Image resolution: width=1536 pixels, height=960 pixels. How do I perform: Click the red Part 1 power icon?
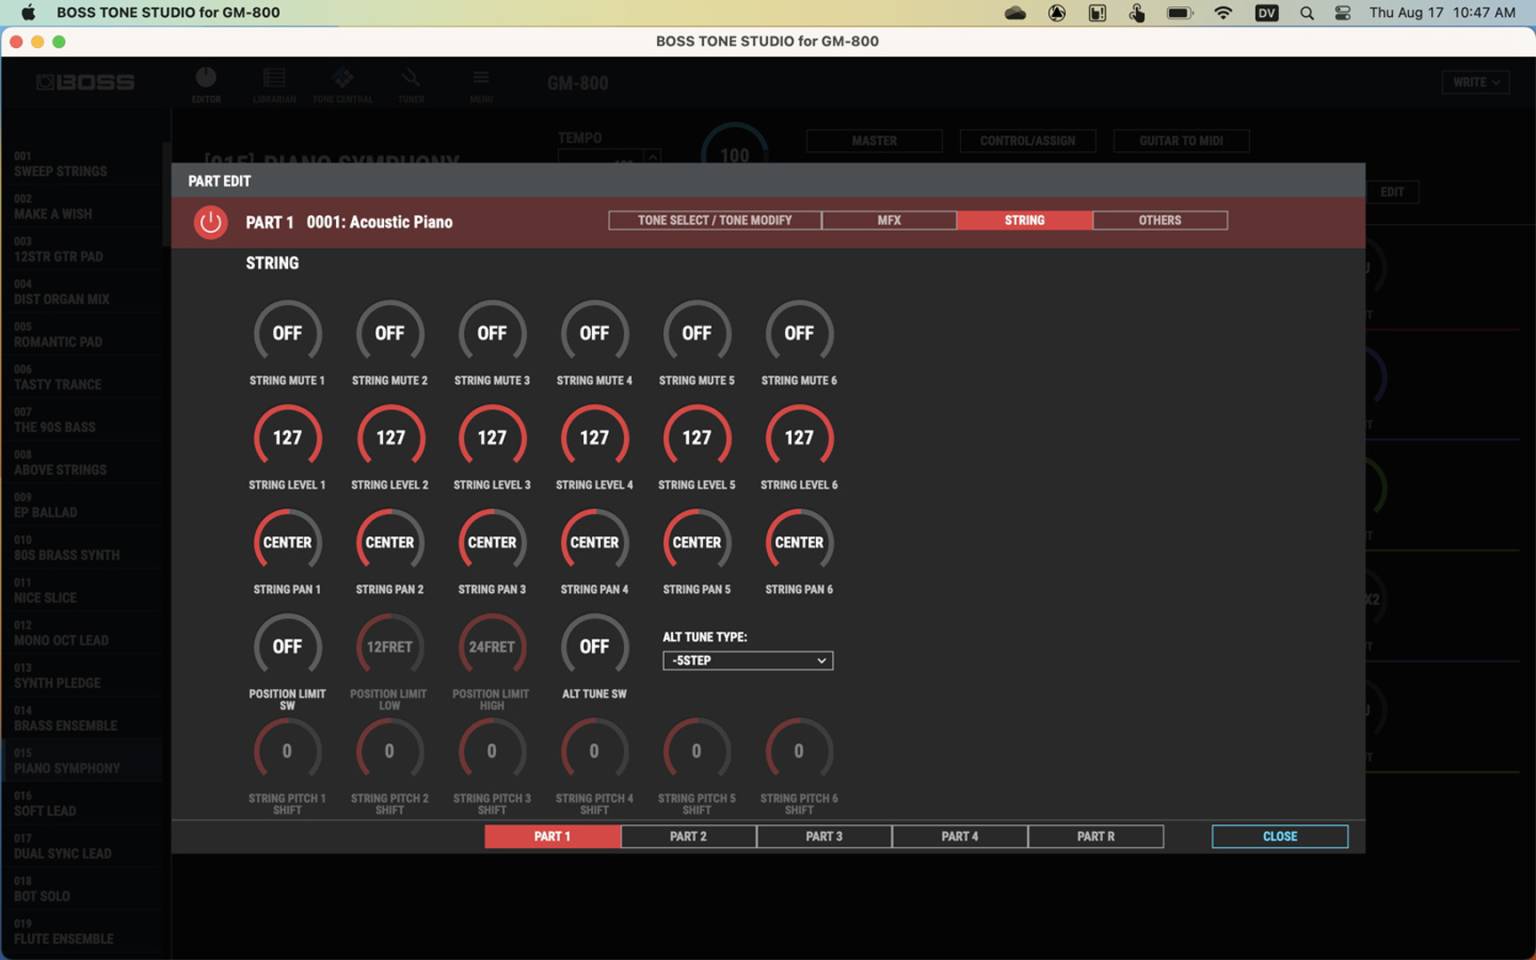[210, 222]
